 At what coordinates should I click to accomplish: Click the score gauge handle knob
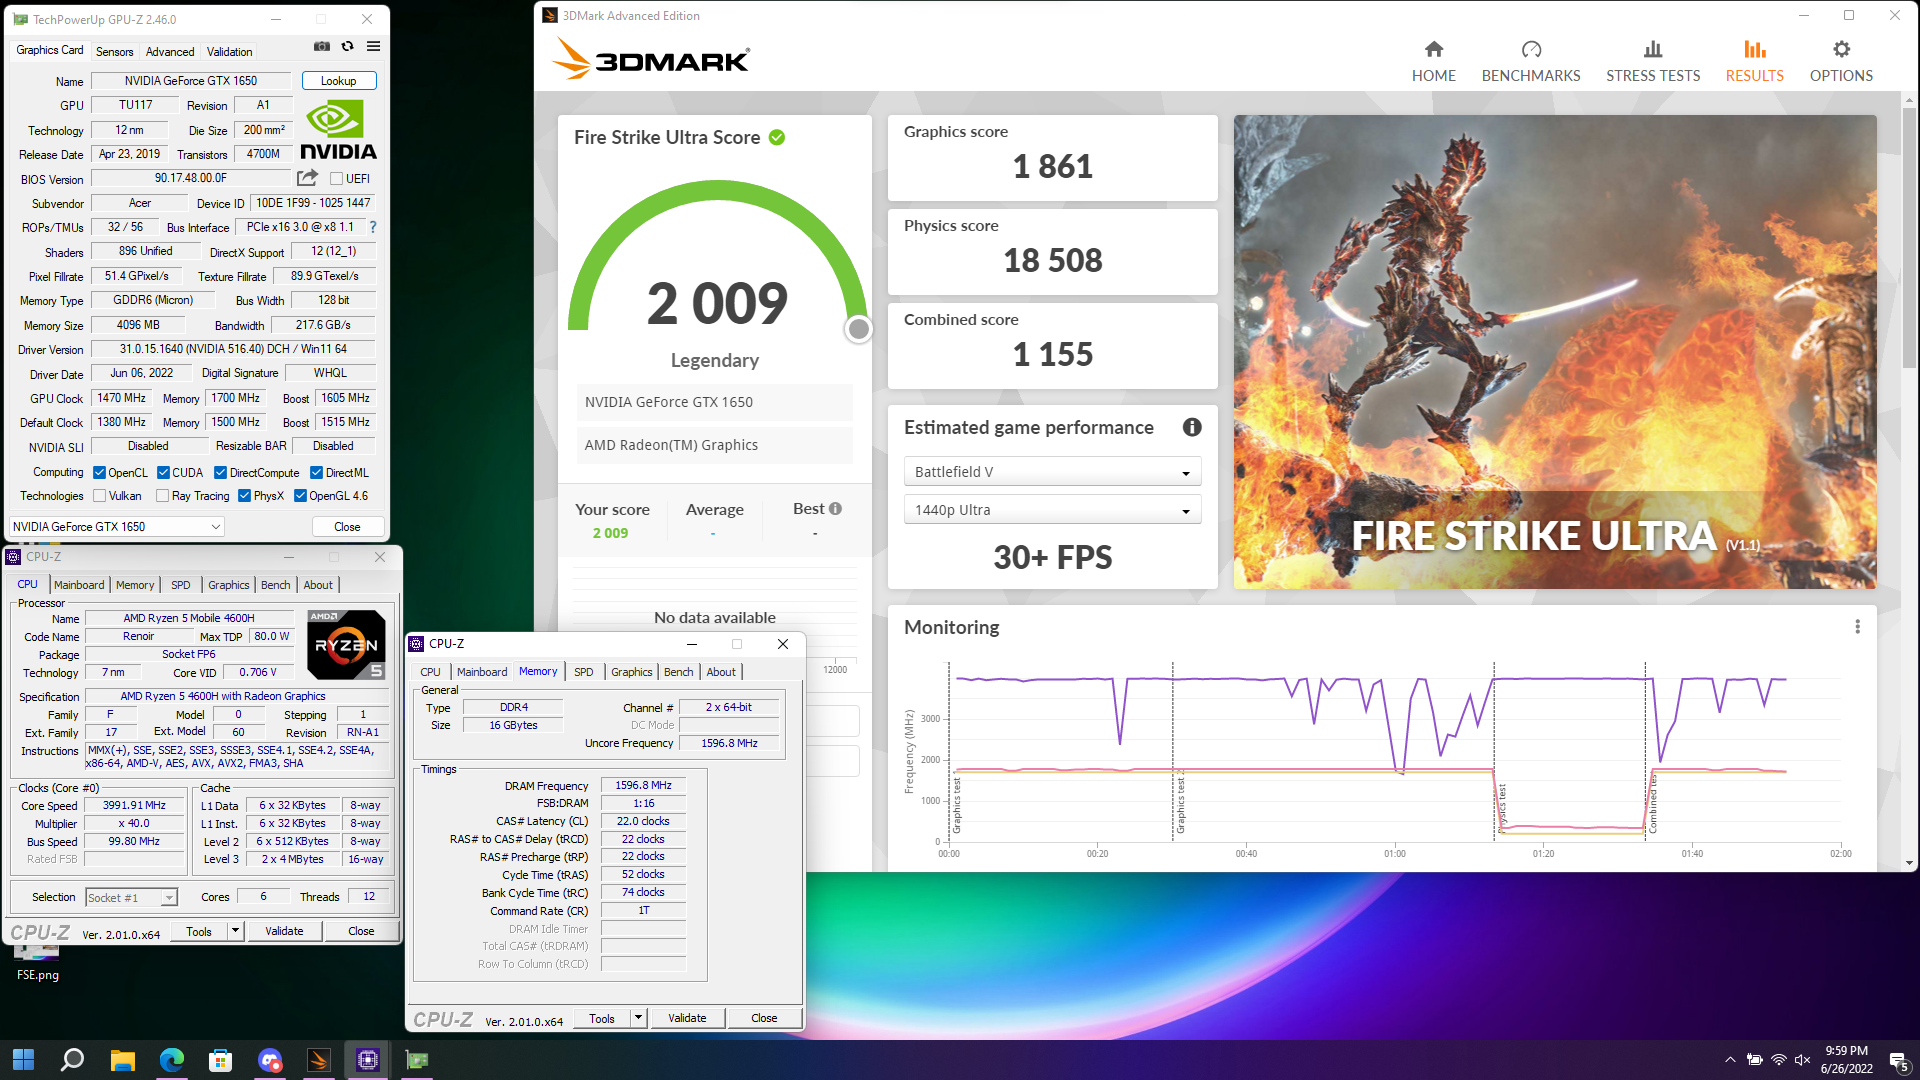[x=858, y=329]
